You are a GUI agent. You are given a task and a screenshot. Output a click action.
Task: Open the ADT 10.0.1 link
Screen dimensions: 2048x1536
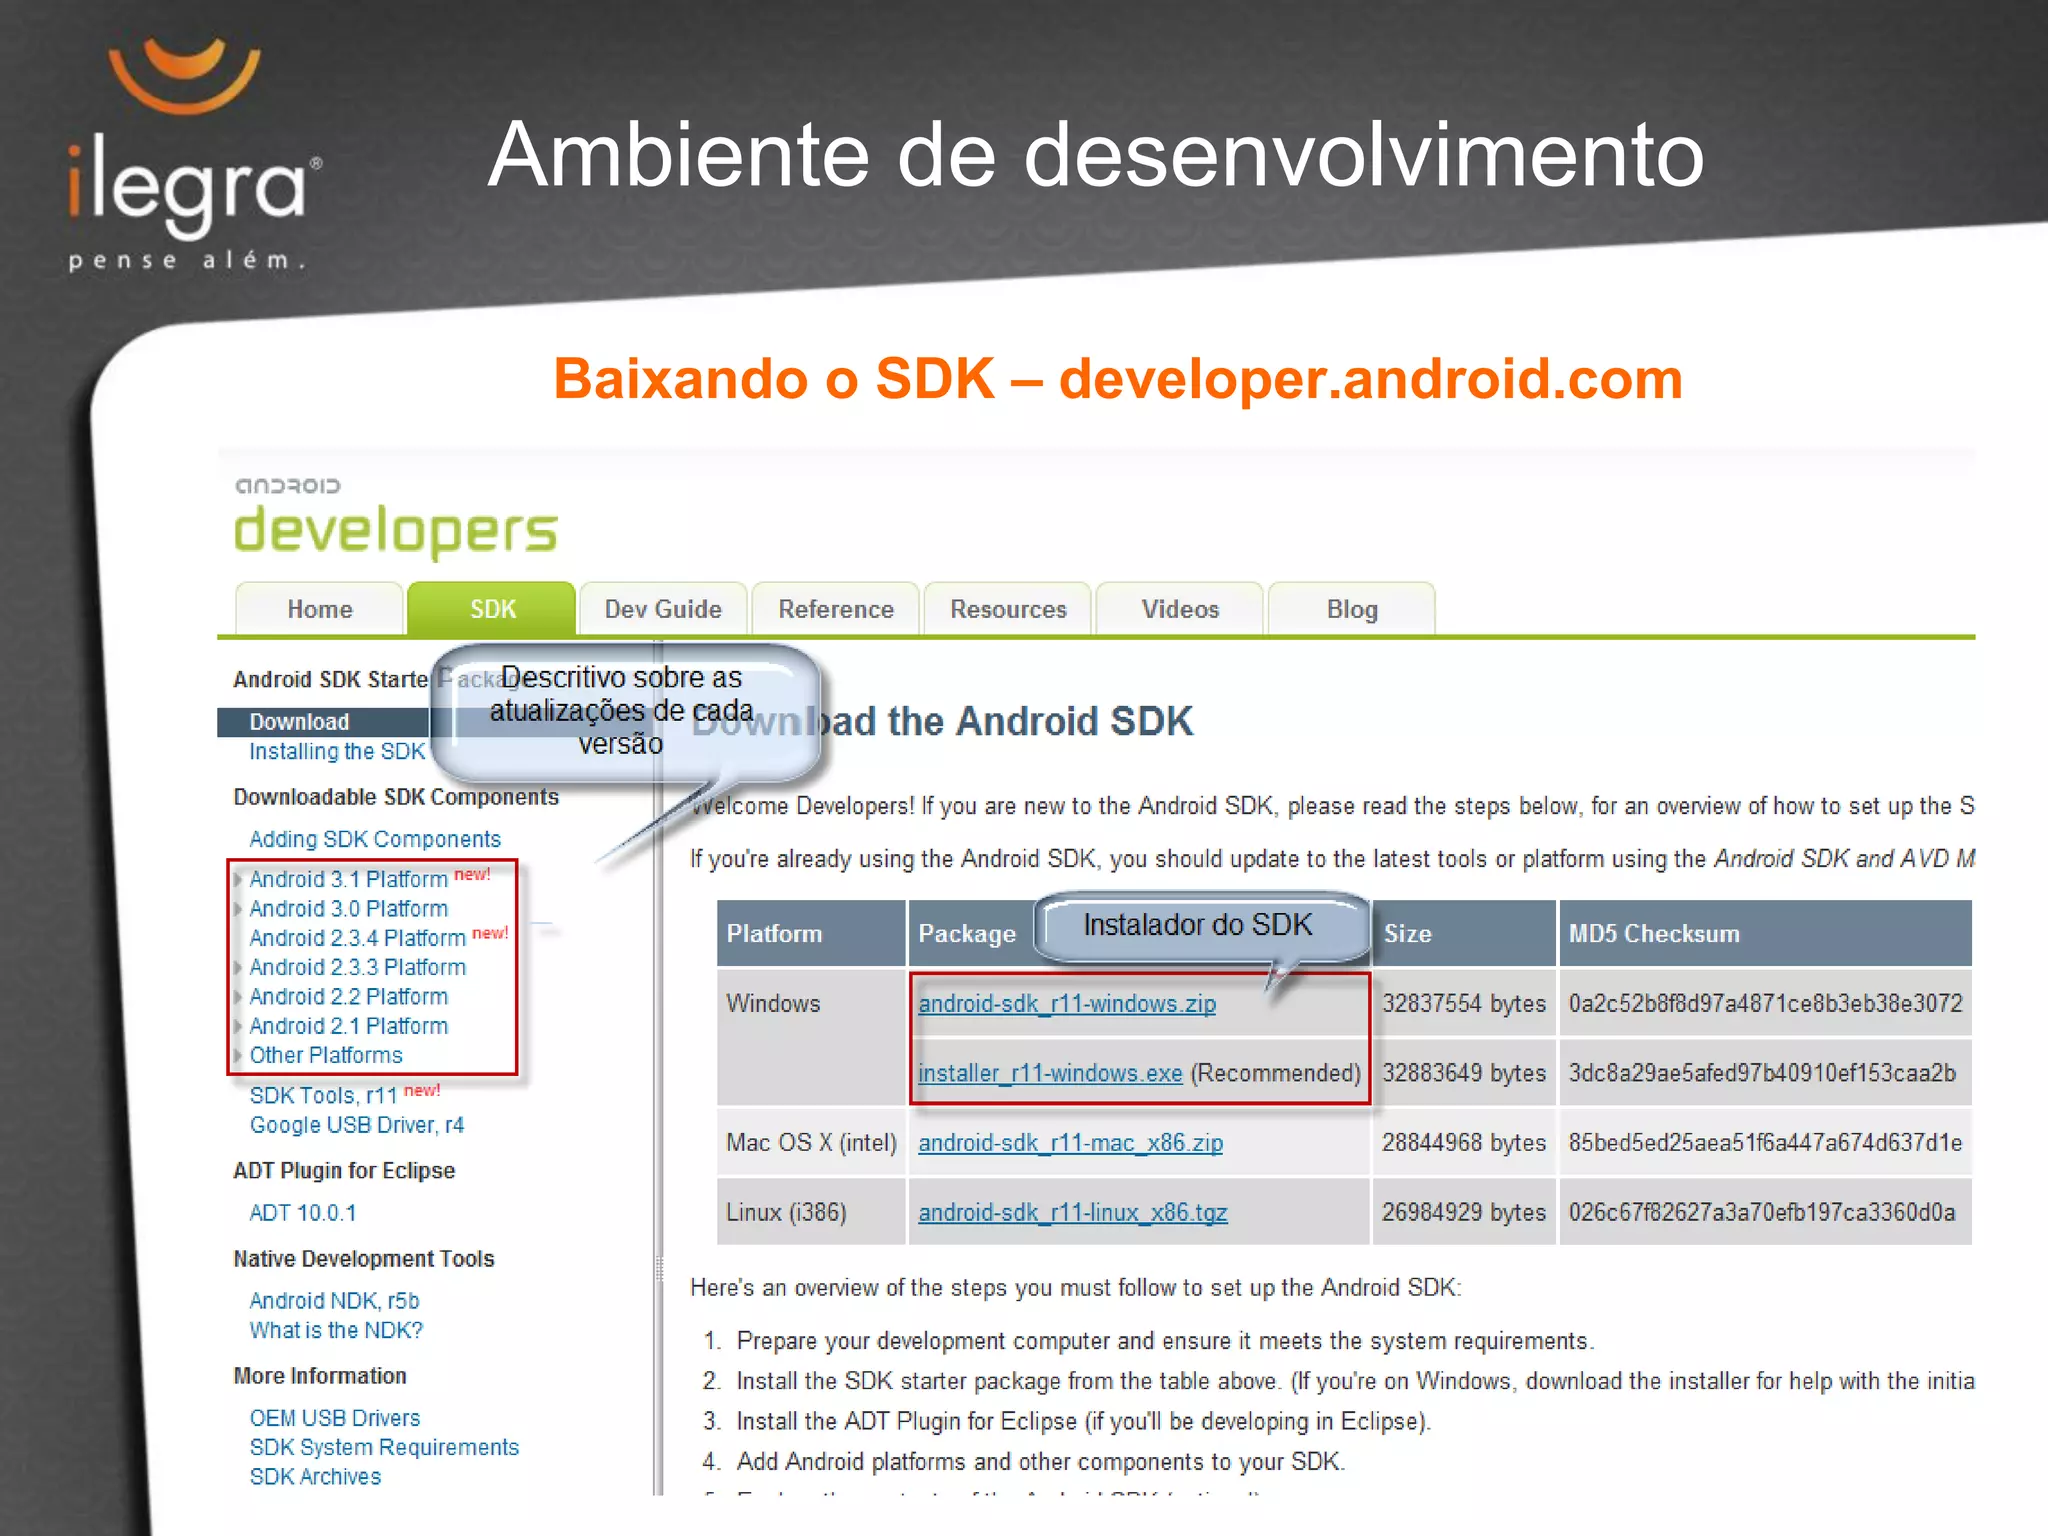302,1213
